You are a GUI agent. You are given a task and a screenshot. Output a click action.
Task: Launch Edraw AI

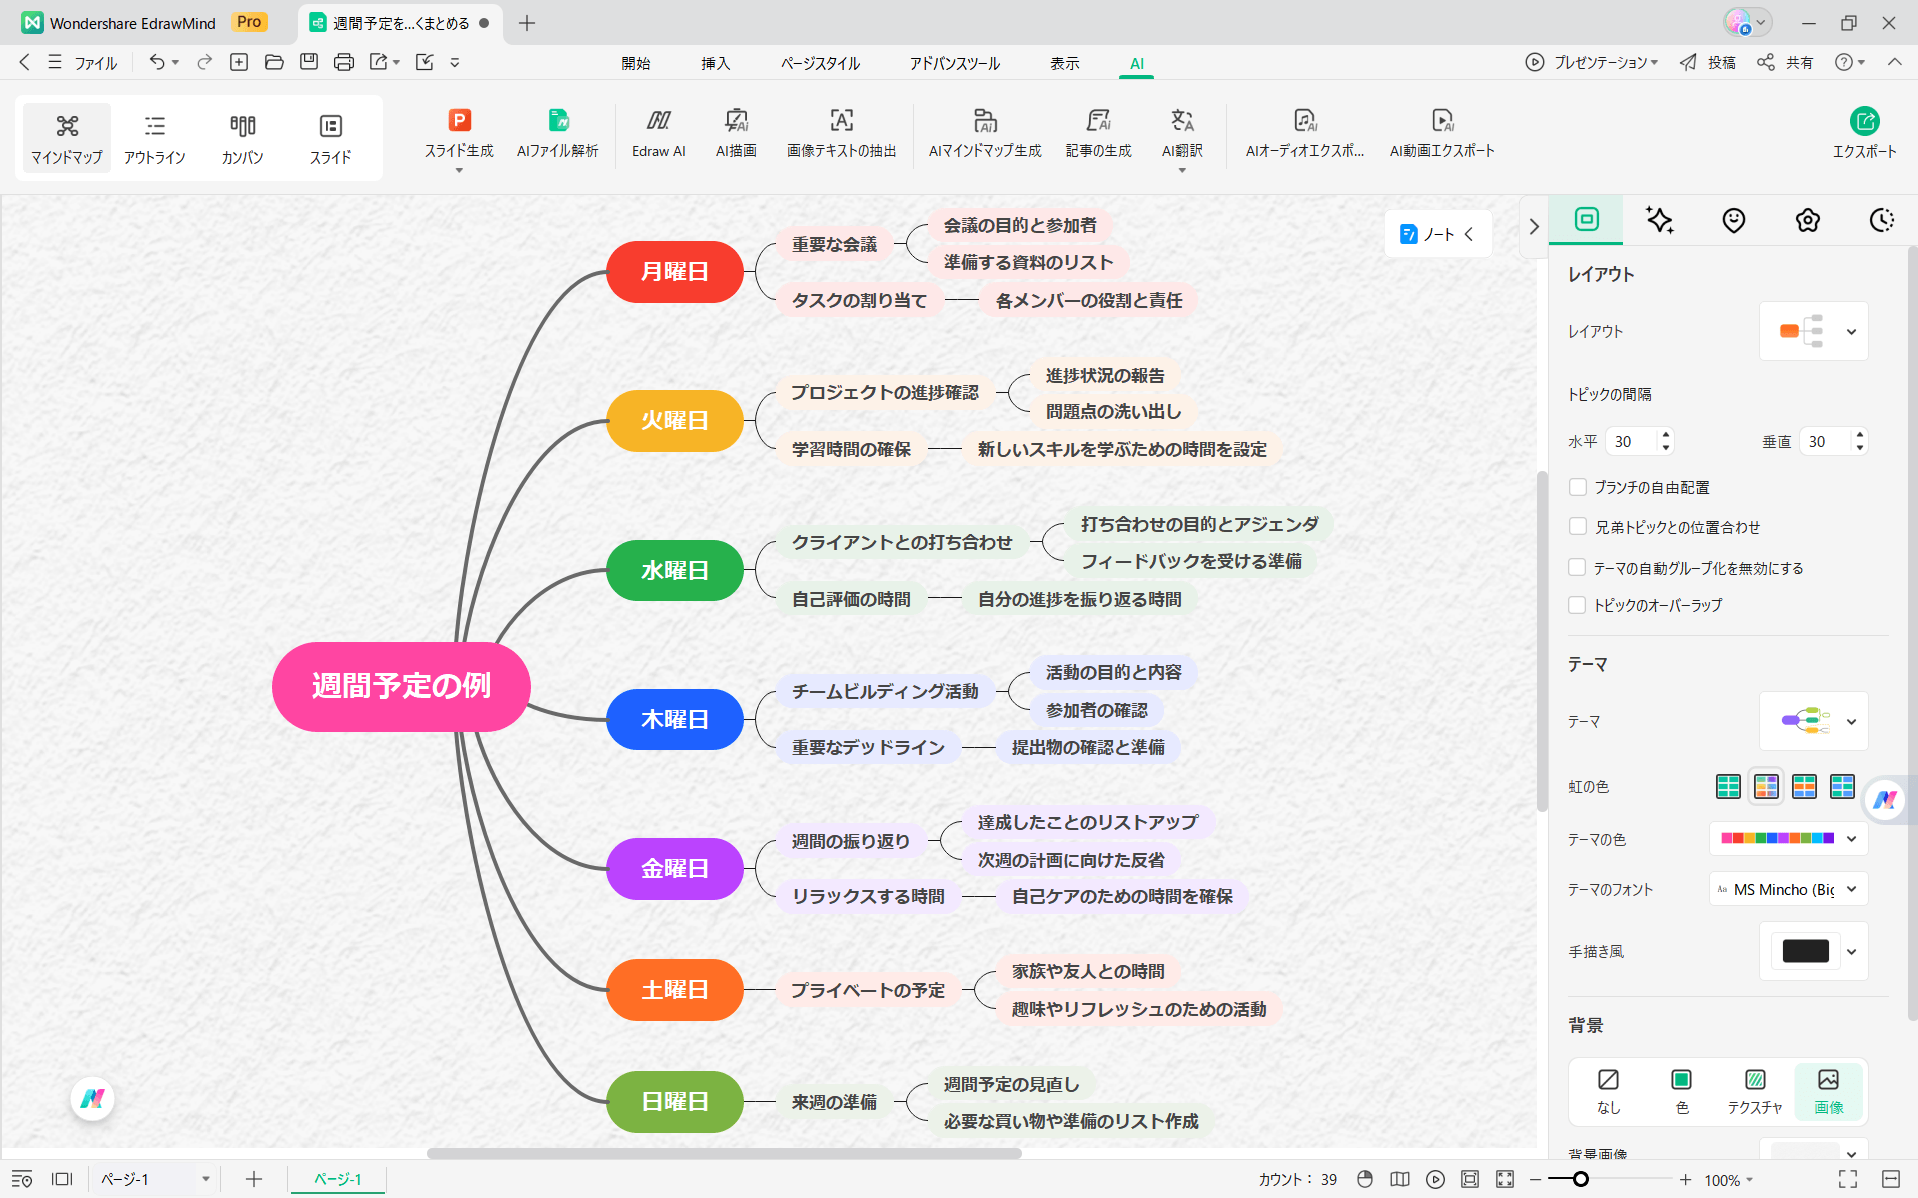coord(659,134)
